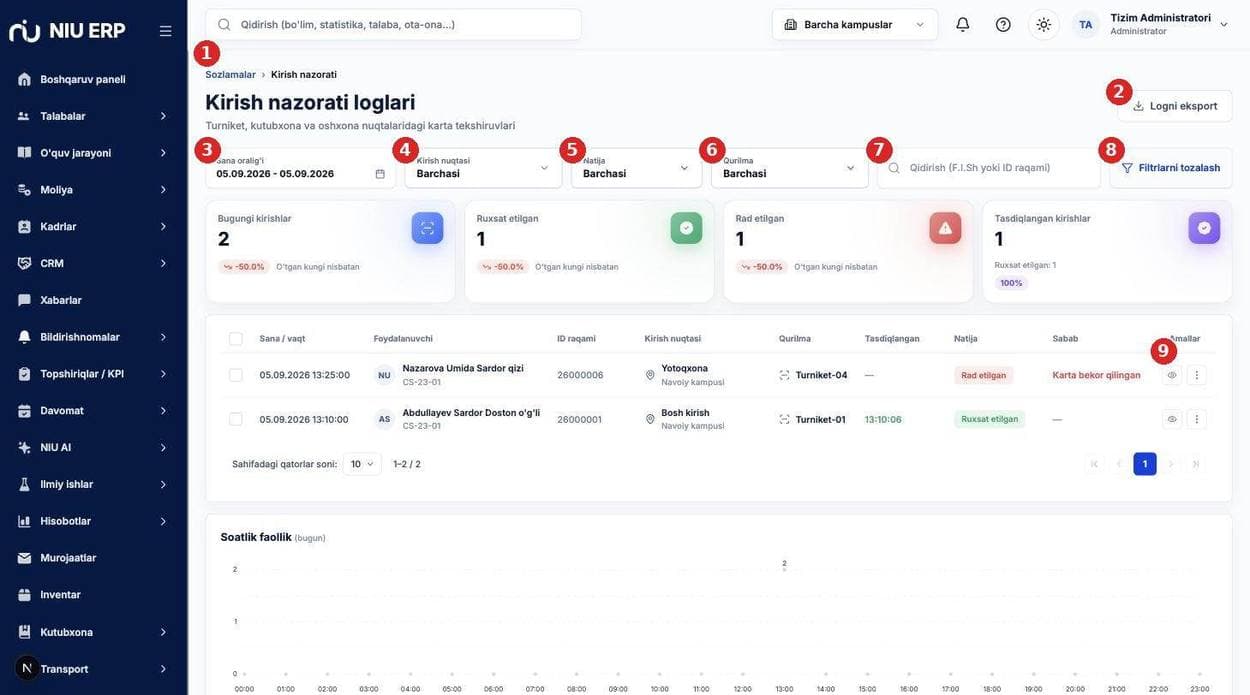Viewport: 1250px width, 695px height.
Task: Click the calendar icon in date range
Action: point(380,174)
